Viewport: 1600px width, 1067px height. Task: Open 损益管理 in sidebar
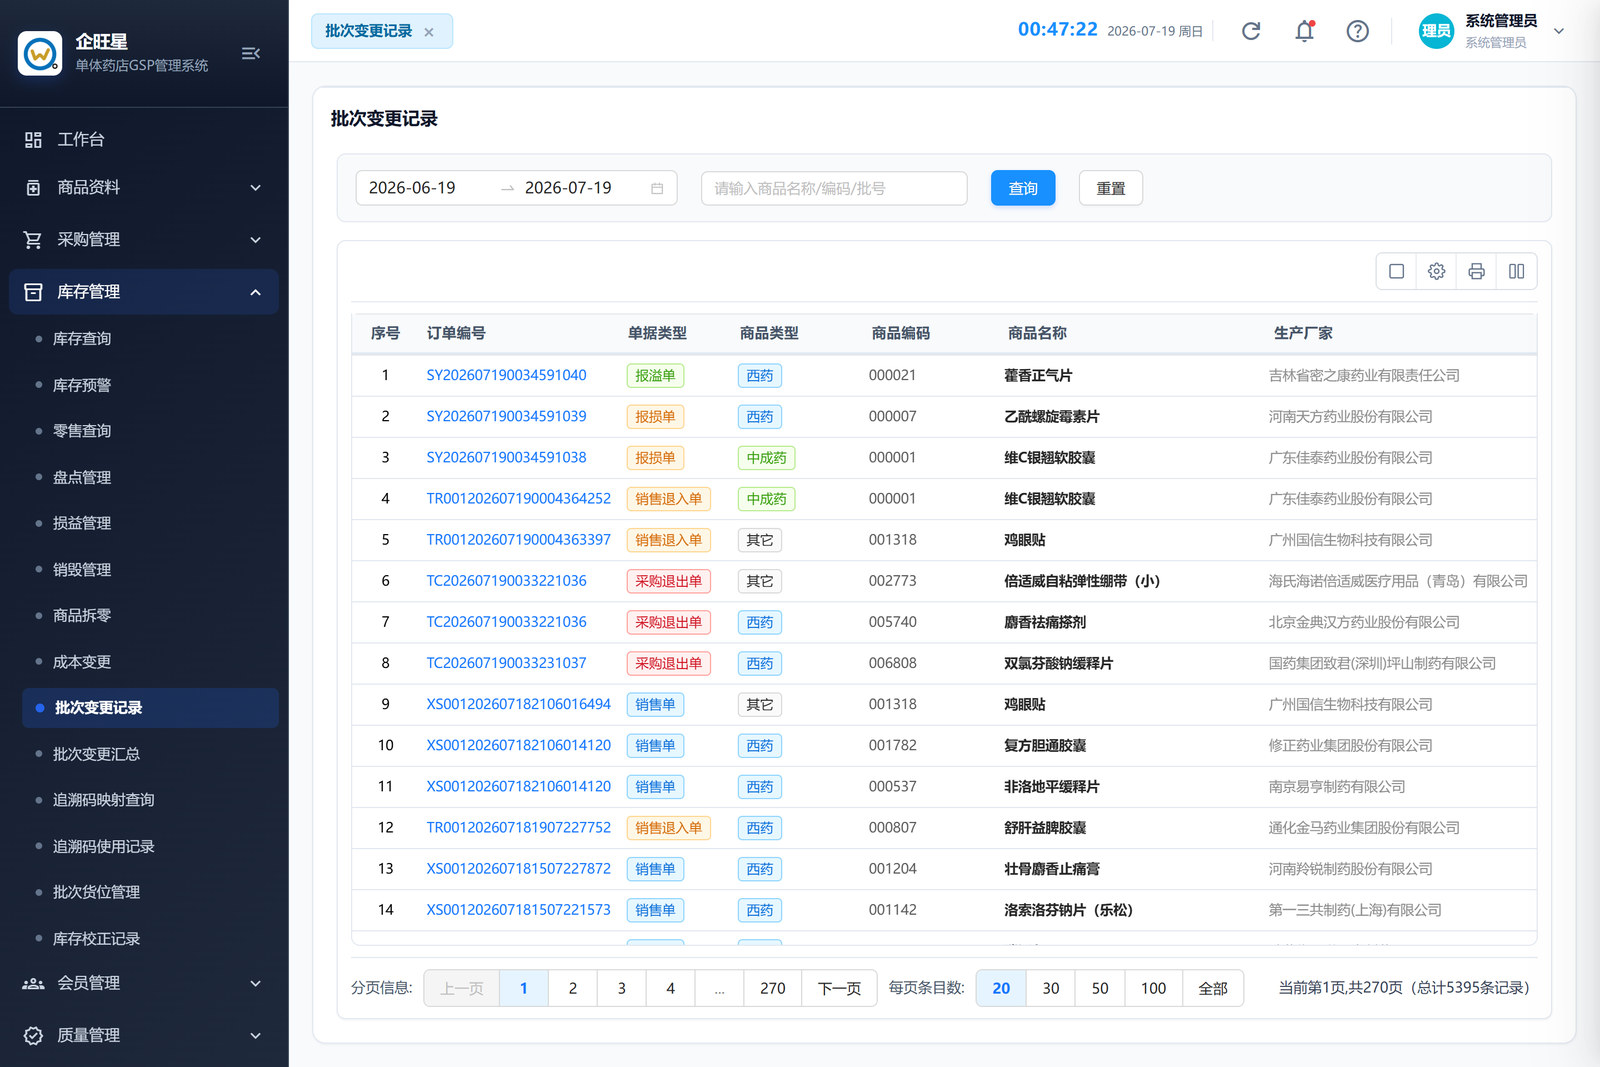[82, 523]
